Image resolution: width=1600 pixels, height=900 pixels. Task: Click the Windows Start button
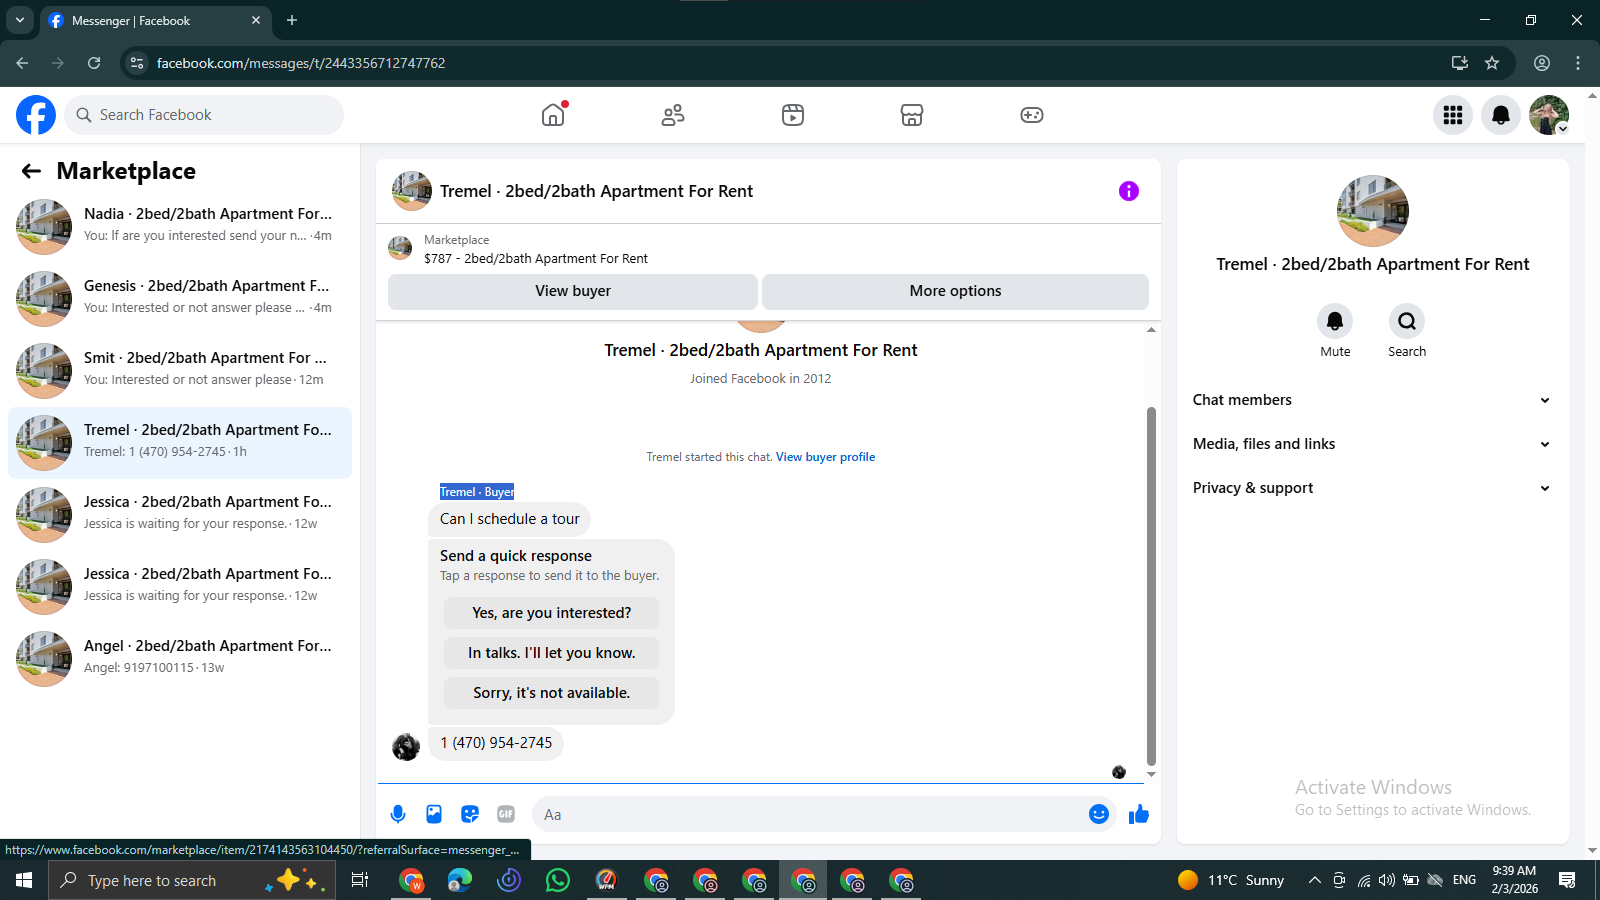tap(24, 880)
